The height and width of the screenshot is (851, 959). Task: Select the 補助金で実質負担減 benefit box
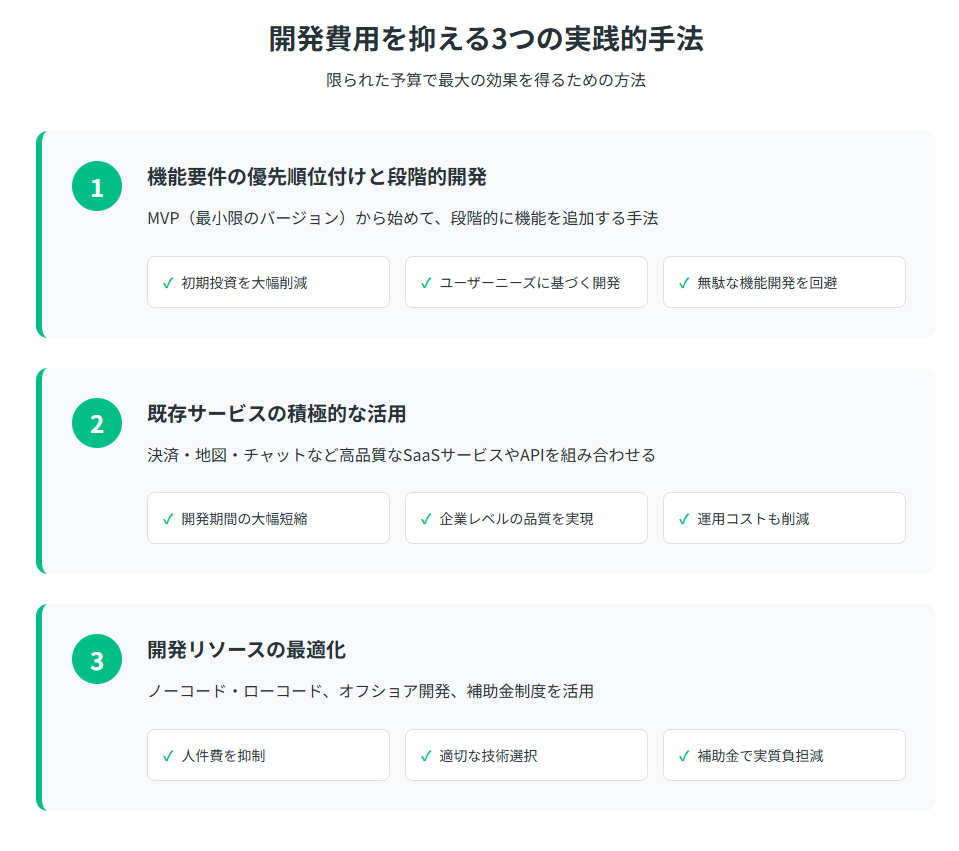coord(784,755)
